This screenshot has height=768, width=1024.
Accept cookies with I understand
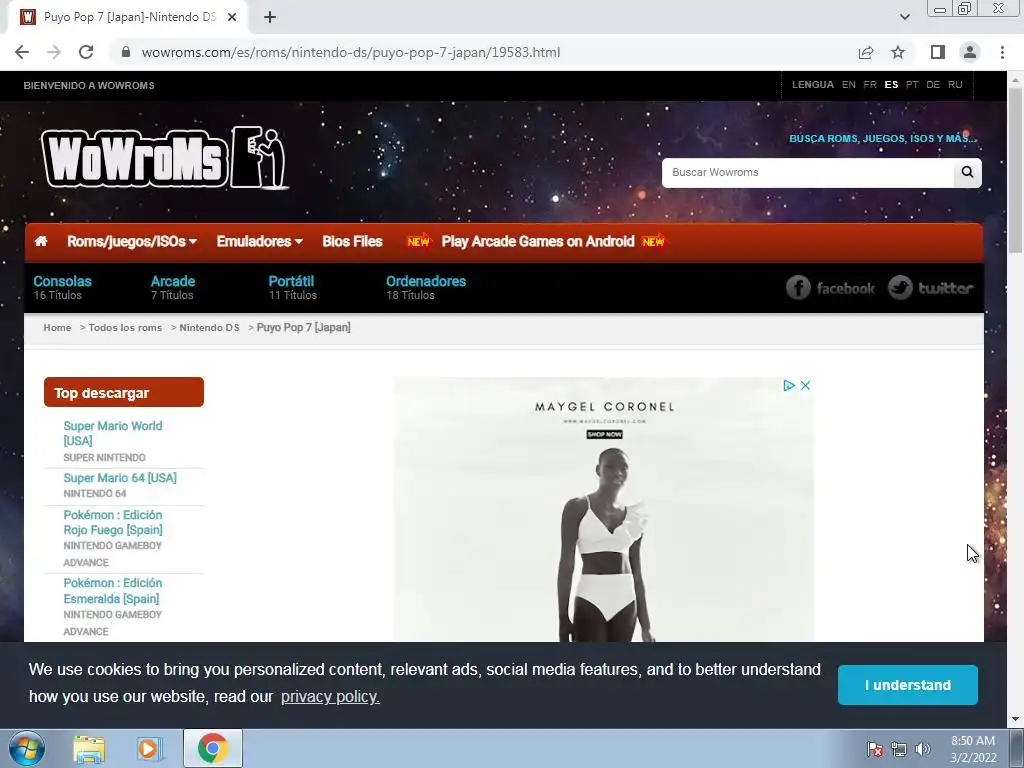pos(908,685)
